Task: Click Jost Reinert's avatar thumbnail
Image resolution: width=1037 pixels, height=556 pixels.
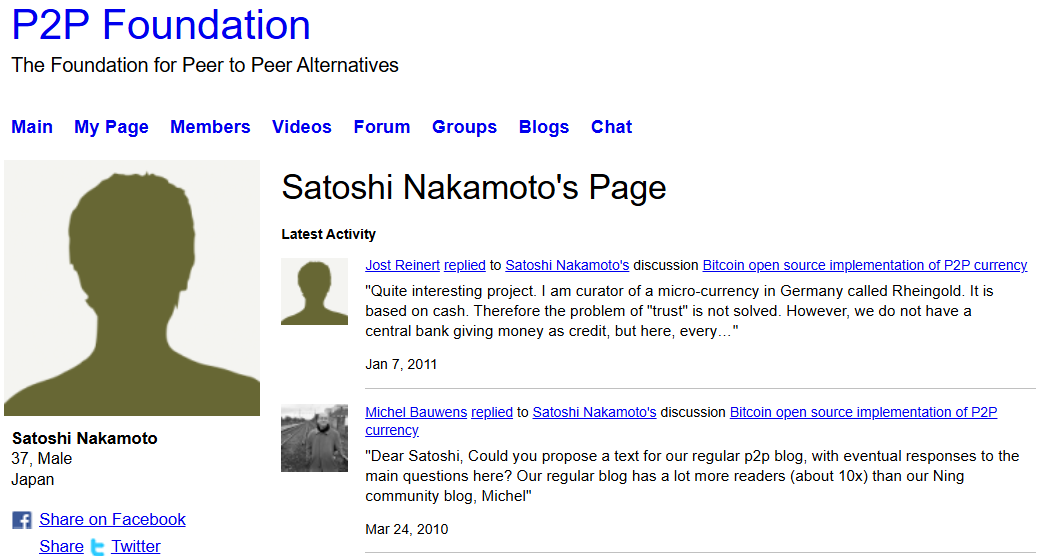Action: 314,291
